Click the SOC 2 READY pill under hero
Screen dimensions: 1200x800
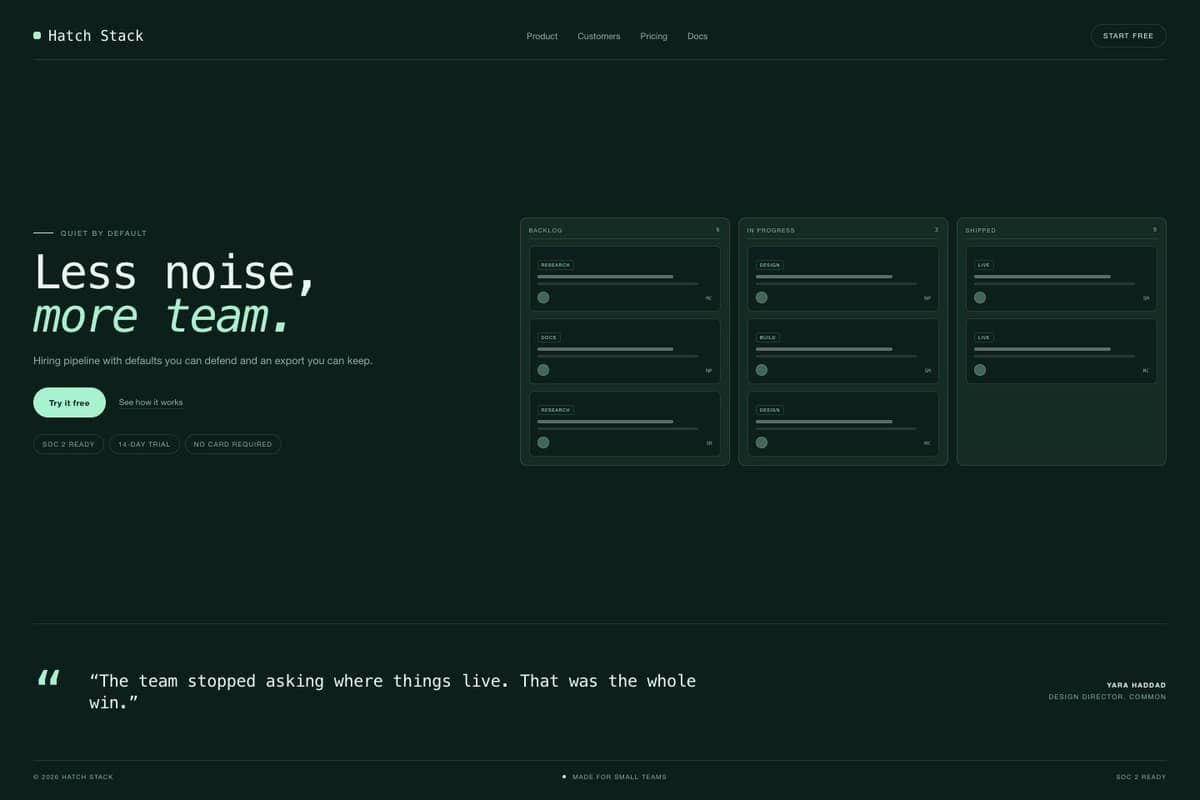68,444
